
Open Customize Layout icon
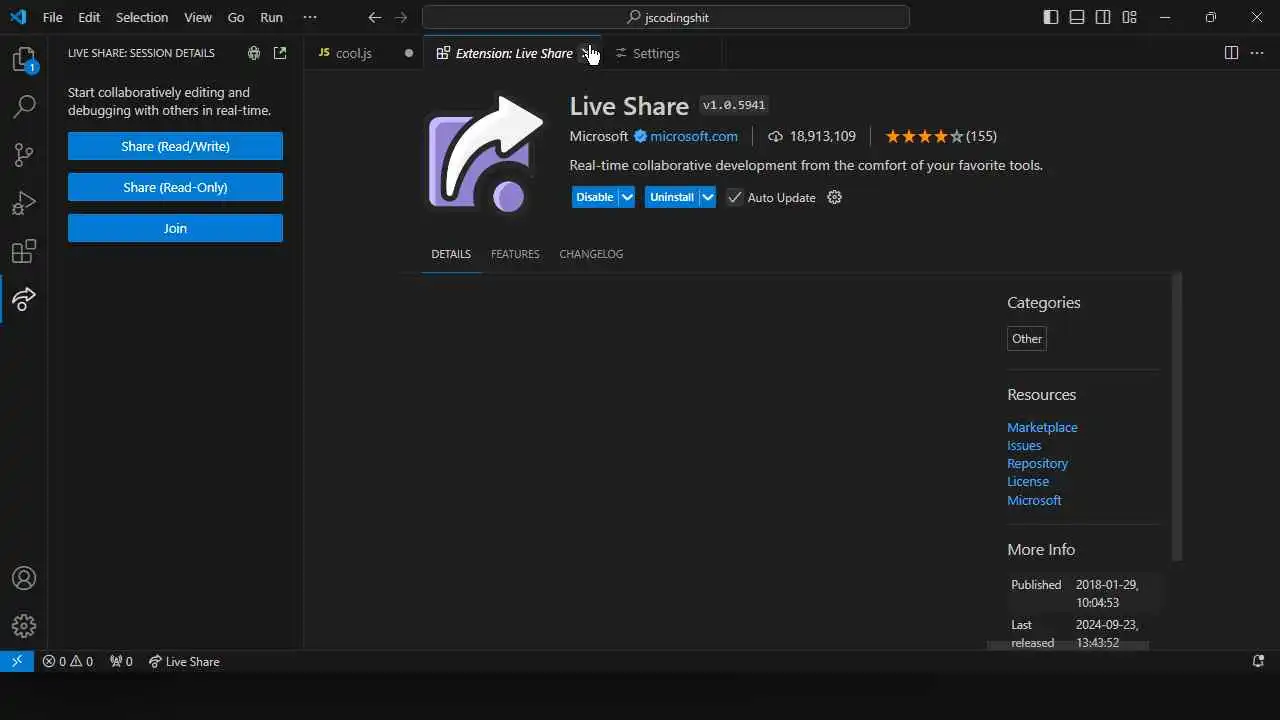point(1129,17)
